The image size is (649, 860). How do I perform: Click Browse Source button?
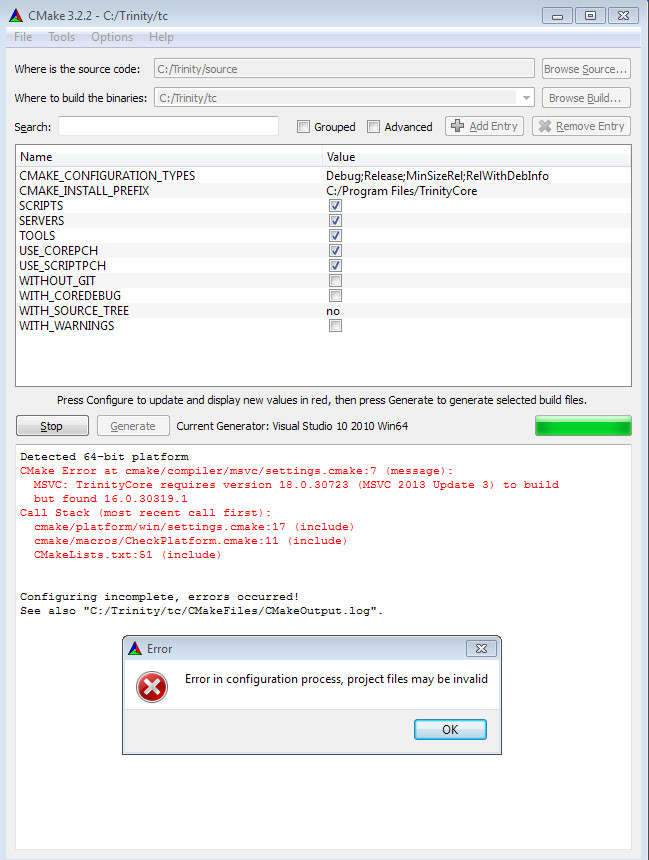(586, 69)
